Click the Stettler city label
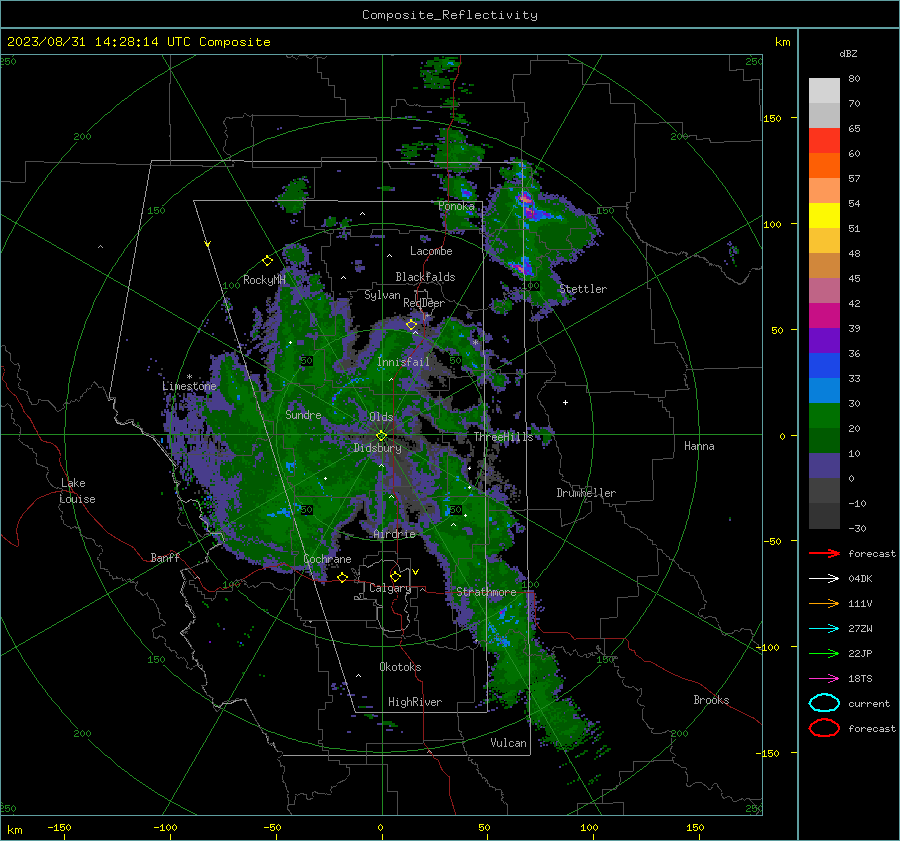The image size is (900, 841). 583,289
